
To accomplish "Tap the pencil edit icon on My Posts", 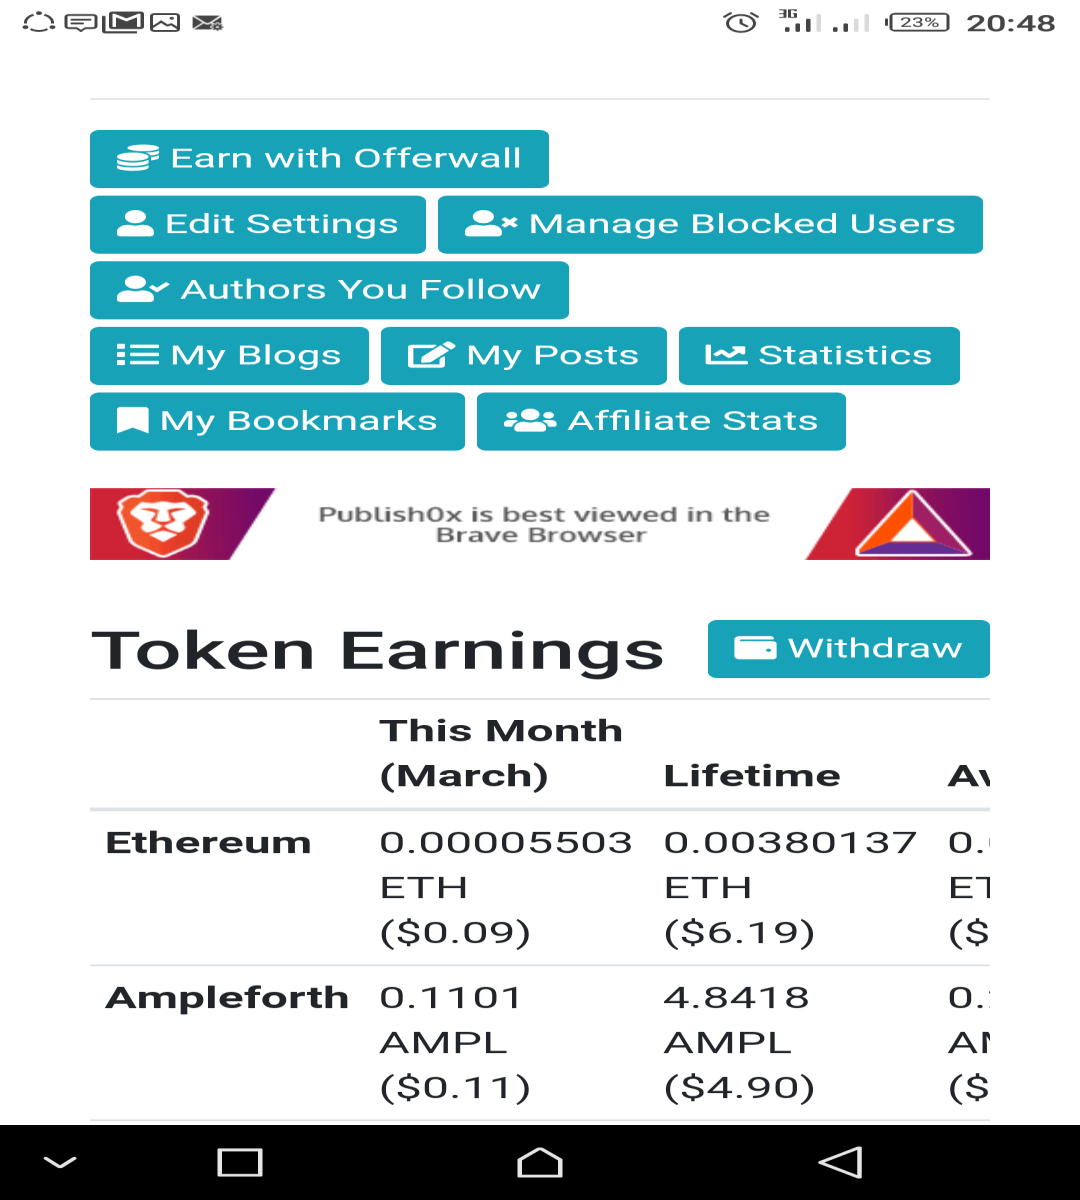I will click(431, 356).
